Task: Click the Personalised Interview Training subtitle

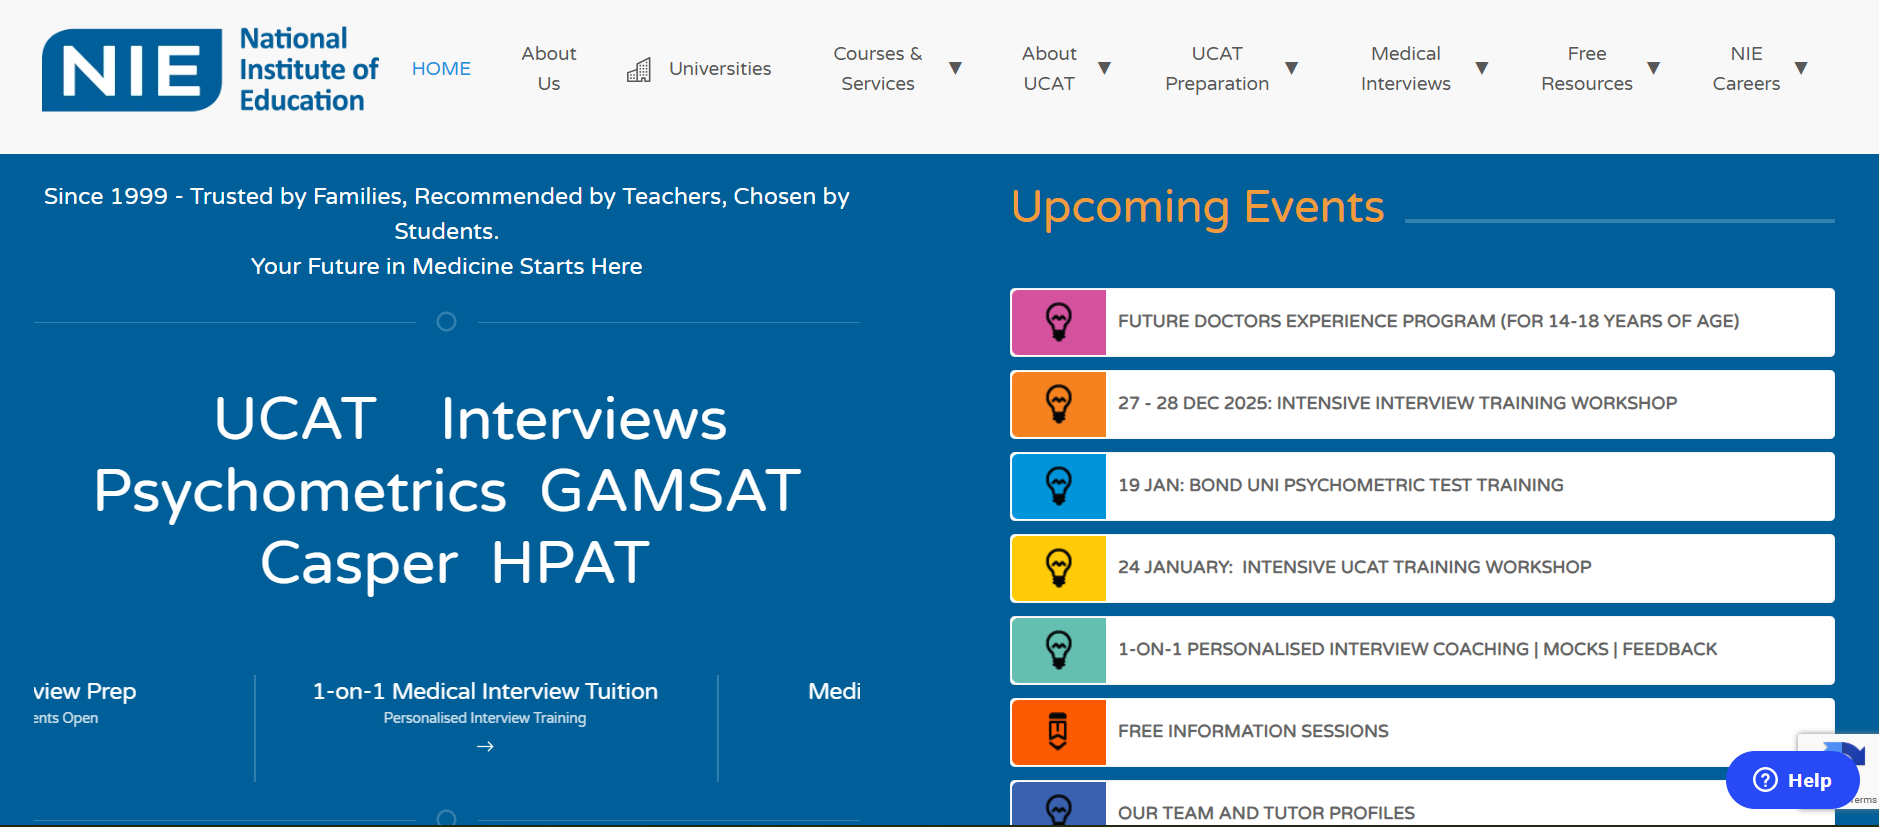Action: click(x=485, y=718)
